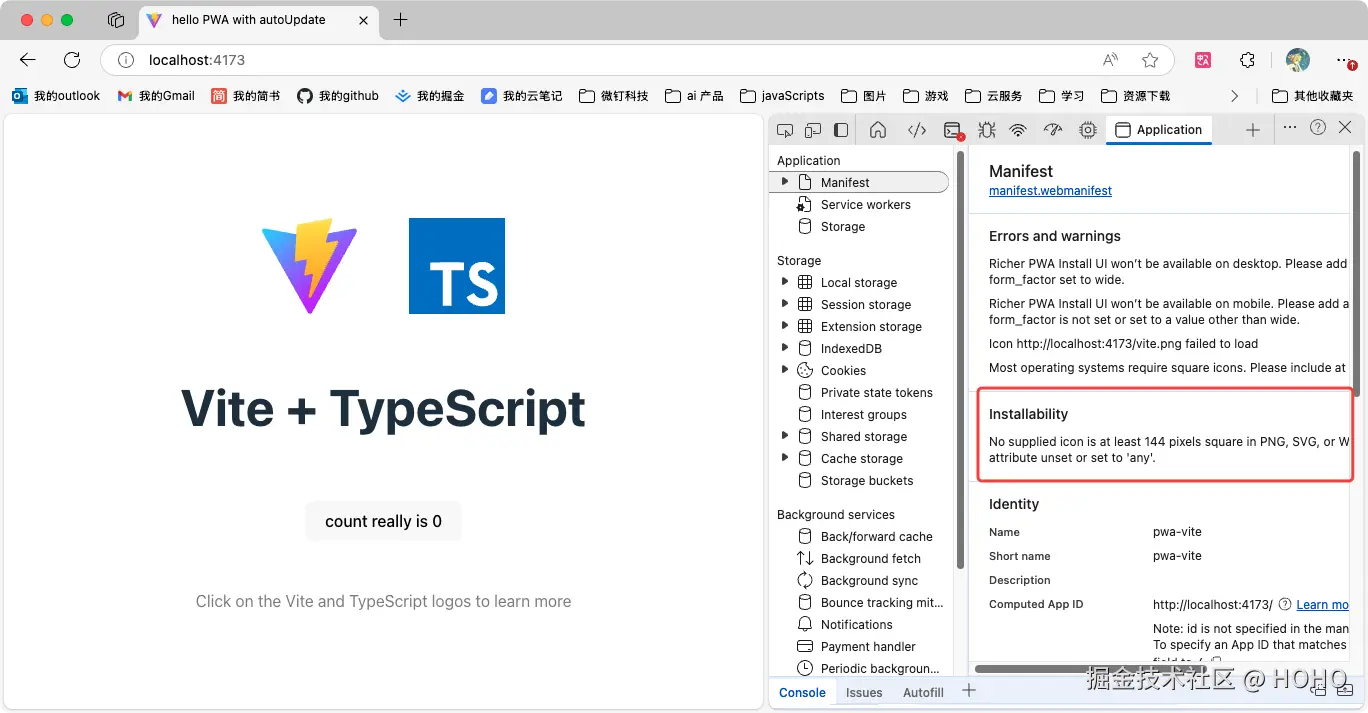Select Background sync
Screen dimensions: 1368x713
[x=869, y=580]
